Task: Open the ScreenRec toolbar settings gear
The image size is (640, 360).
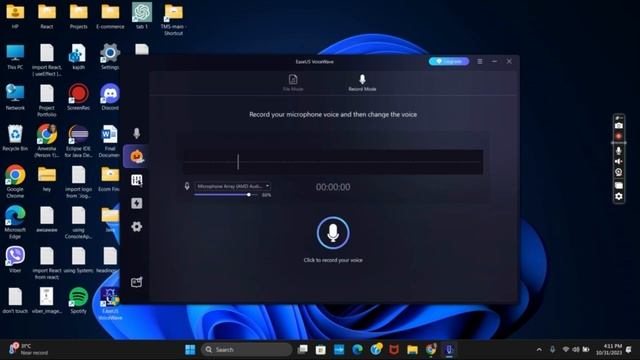Action: (x=619, y=196)
